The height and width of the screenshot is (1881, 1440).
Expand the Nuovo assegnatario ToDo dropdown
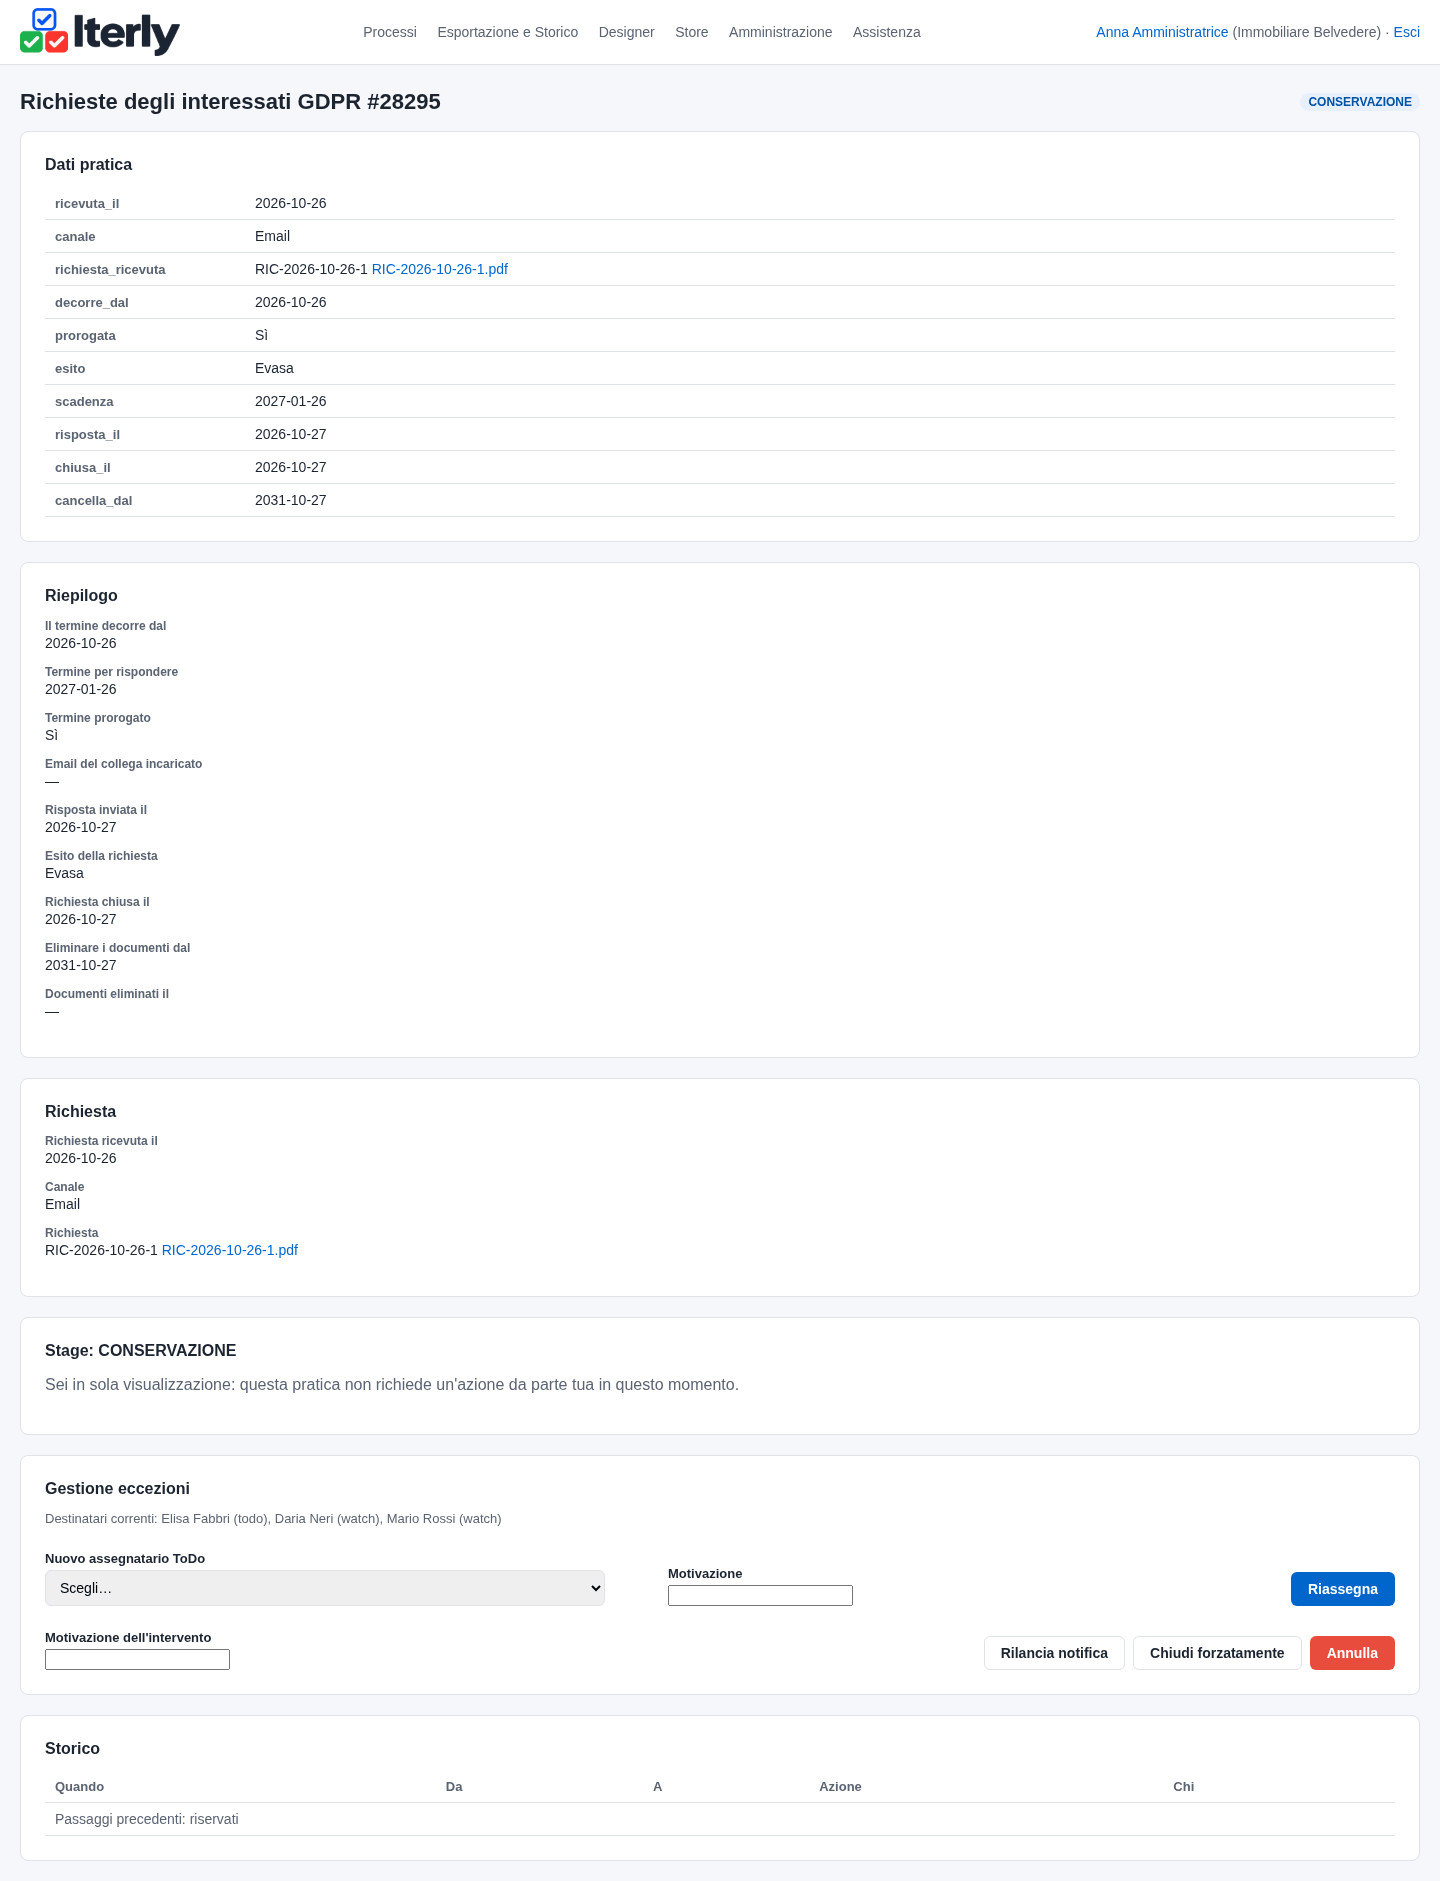325,1588
